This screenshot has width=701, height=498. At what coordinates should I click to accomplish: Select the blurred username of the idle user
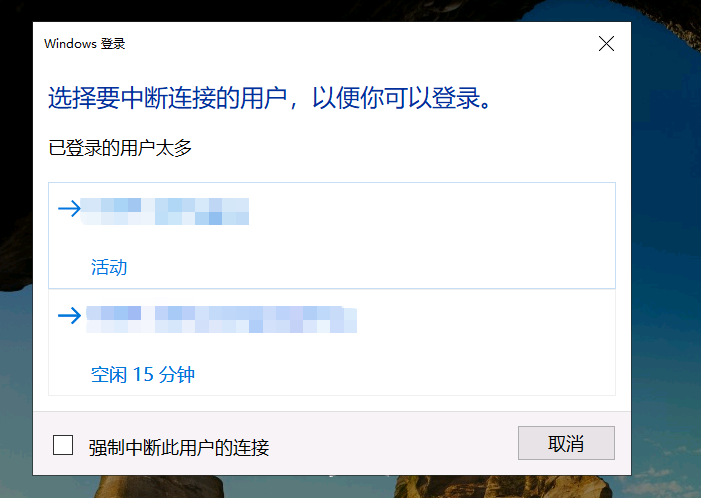tap(221, 320)
